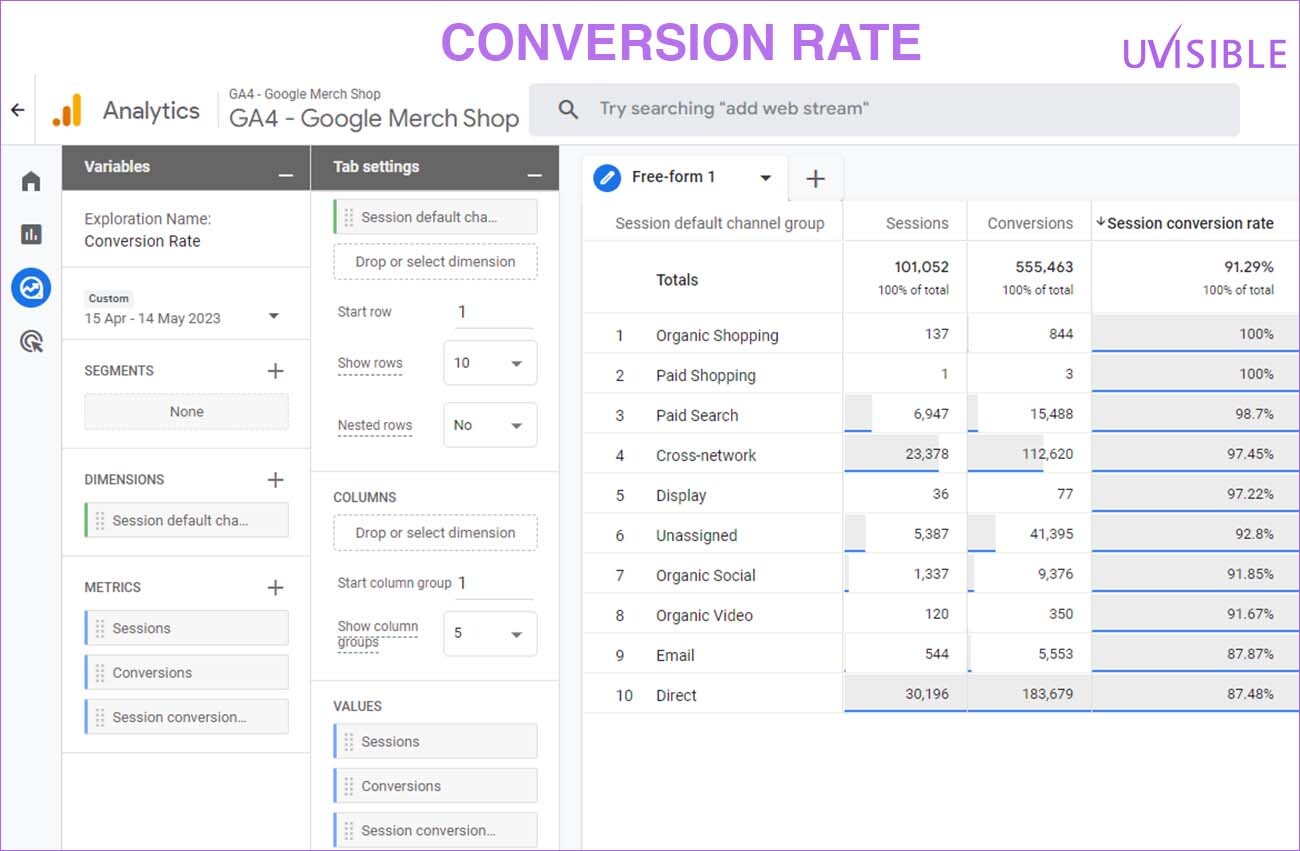This screenshot has width=1300, height=851.
Task: Click the None segment placeholder
Action: tap(186, 412)
